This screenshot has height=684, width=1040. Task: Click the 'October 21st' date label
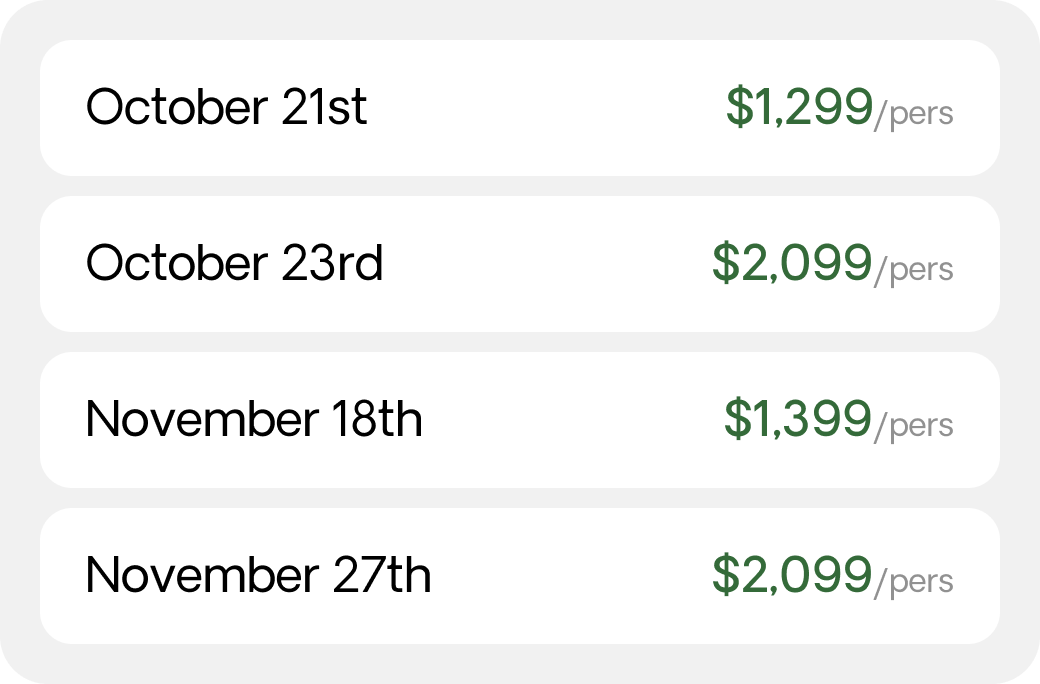[x=226, y=107]
